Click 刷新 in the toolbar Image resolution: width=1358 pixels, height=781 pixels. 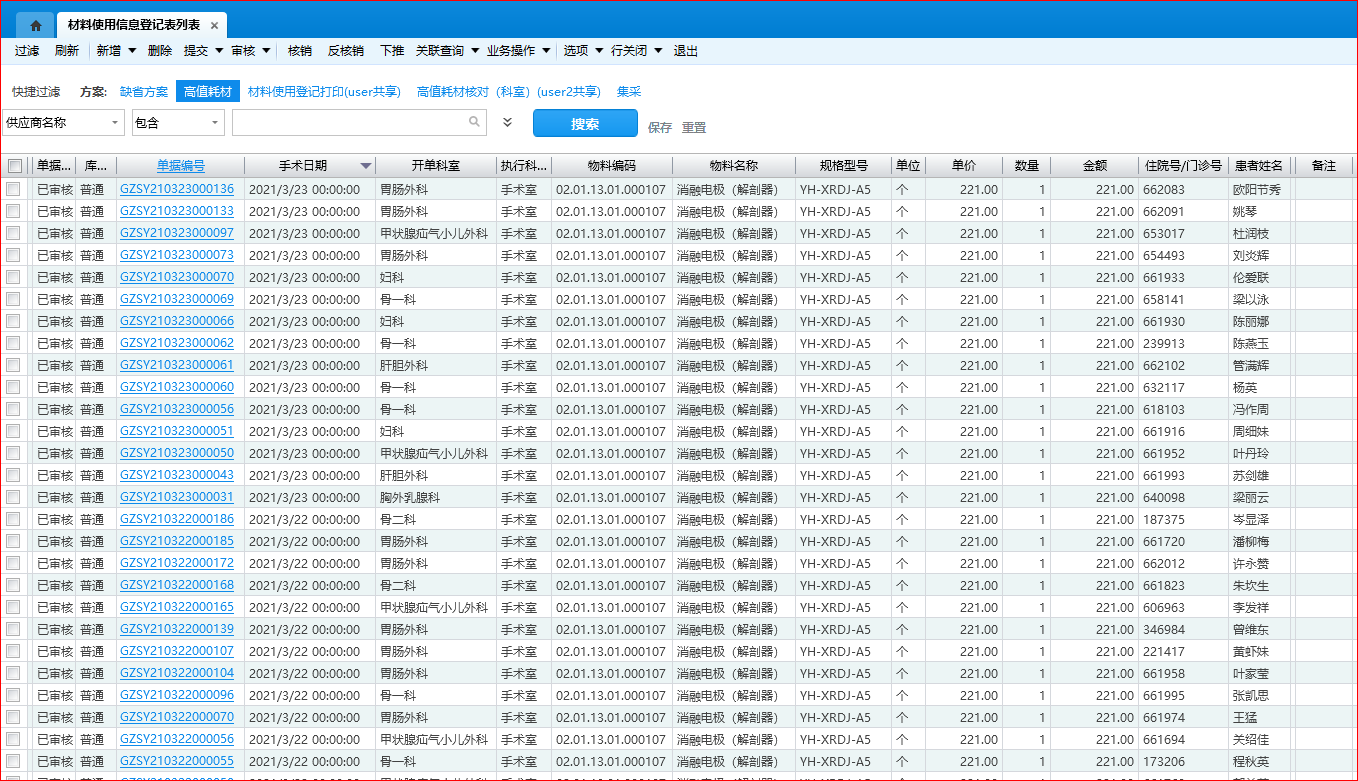[x=66, y=51]
